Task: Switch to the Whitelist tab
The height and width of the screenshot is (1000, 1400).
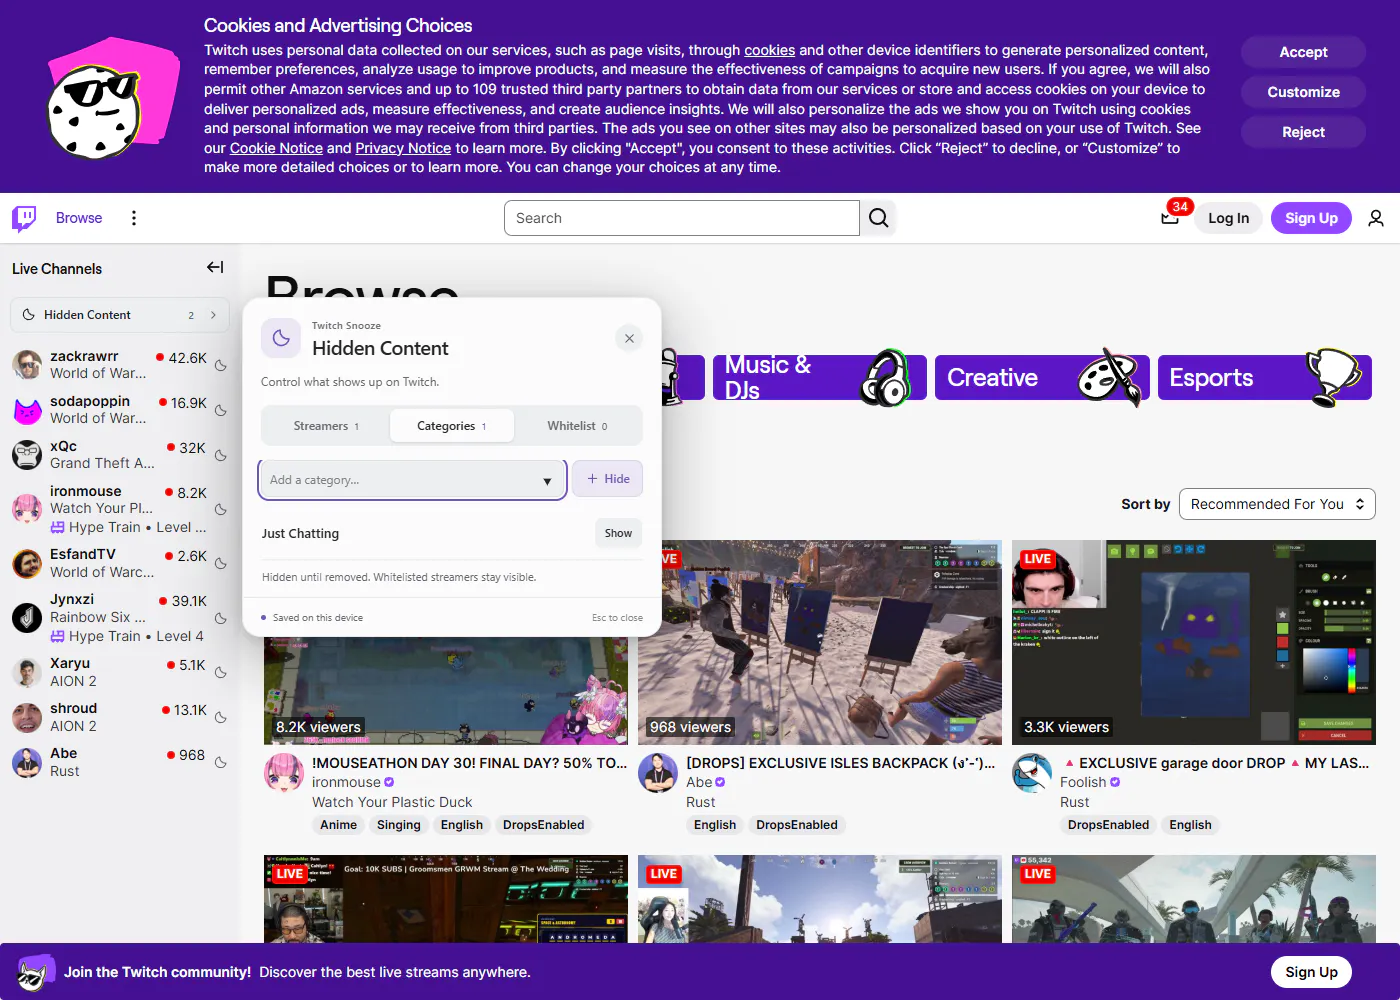Action: [577, 426]
